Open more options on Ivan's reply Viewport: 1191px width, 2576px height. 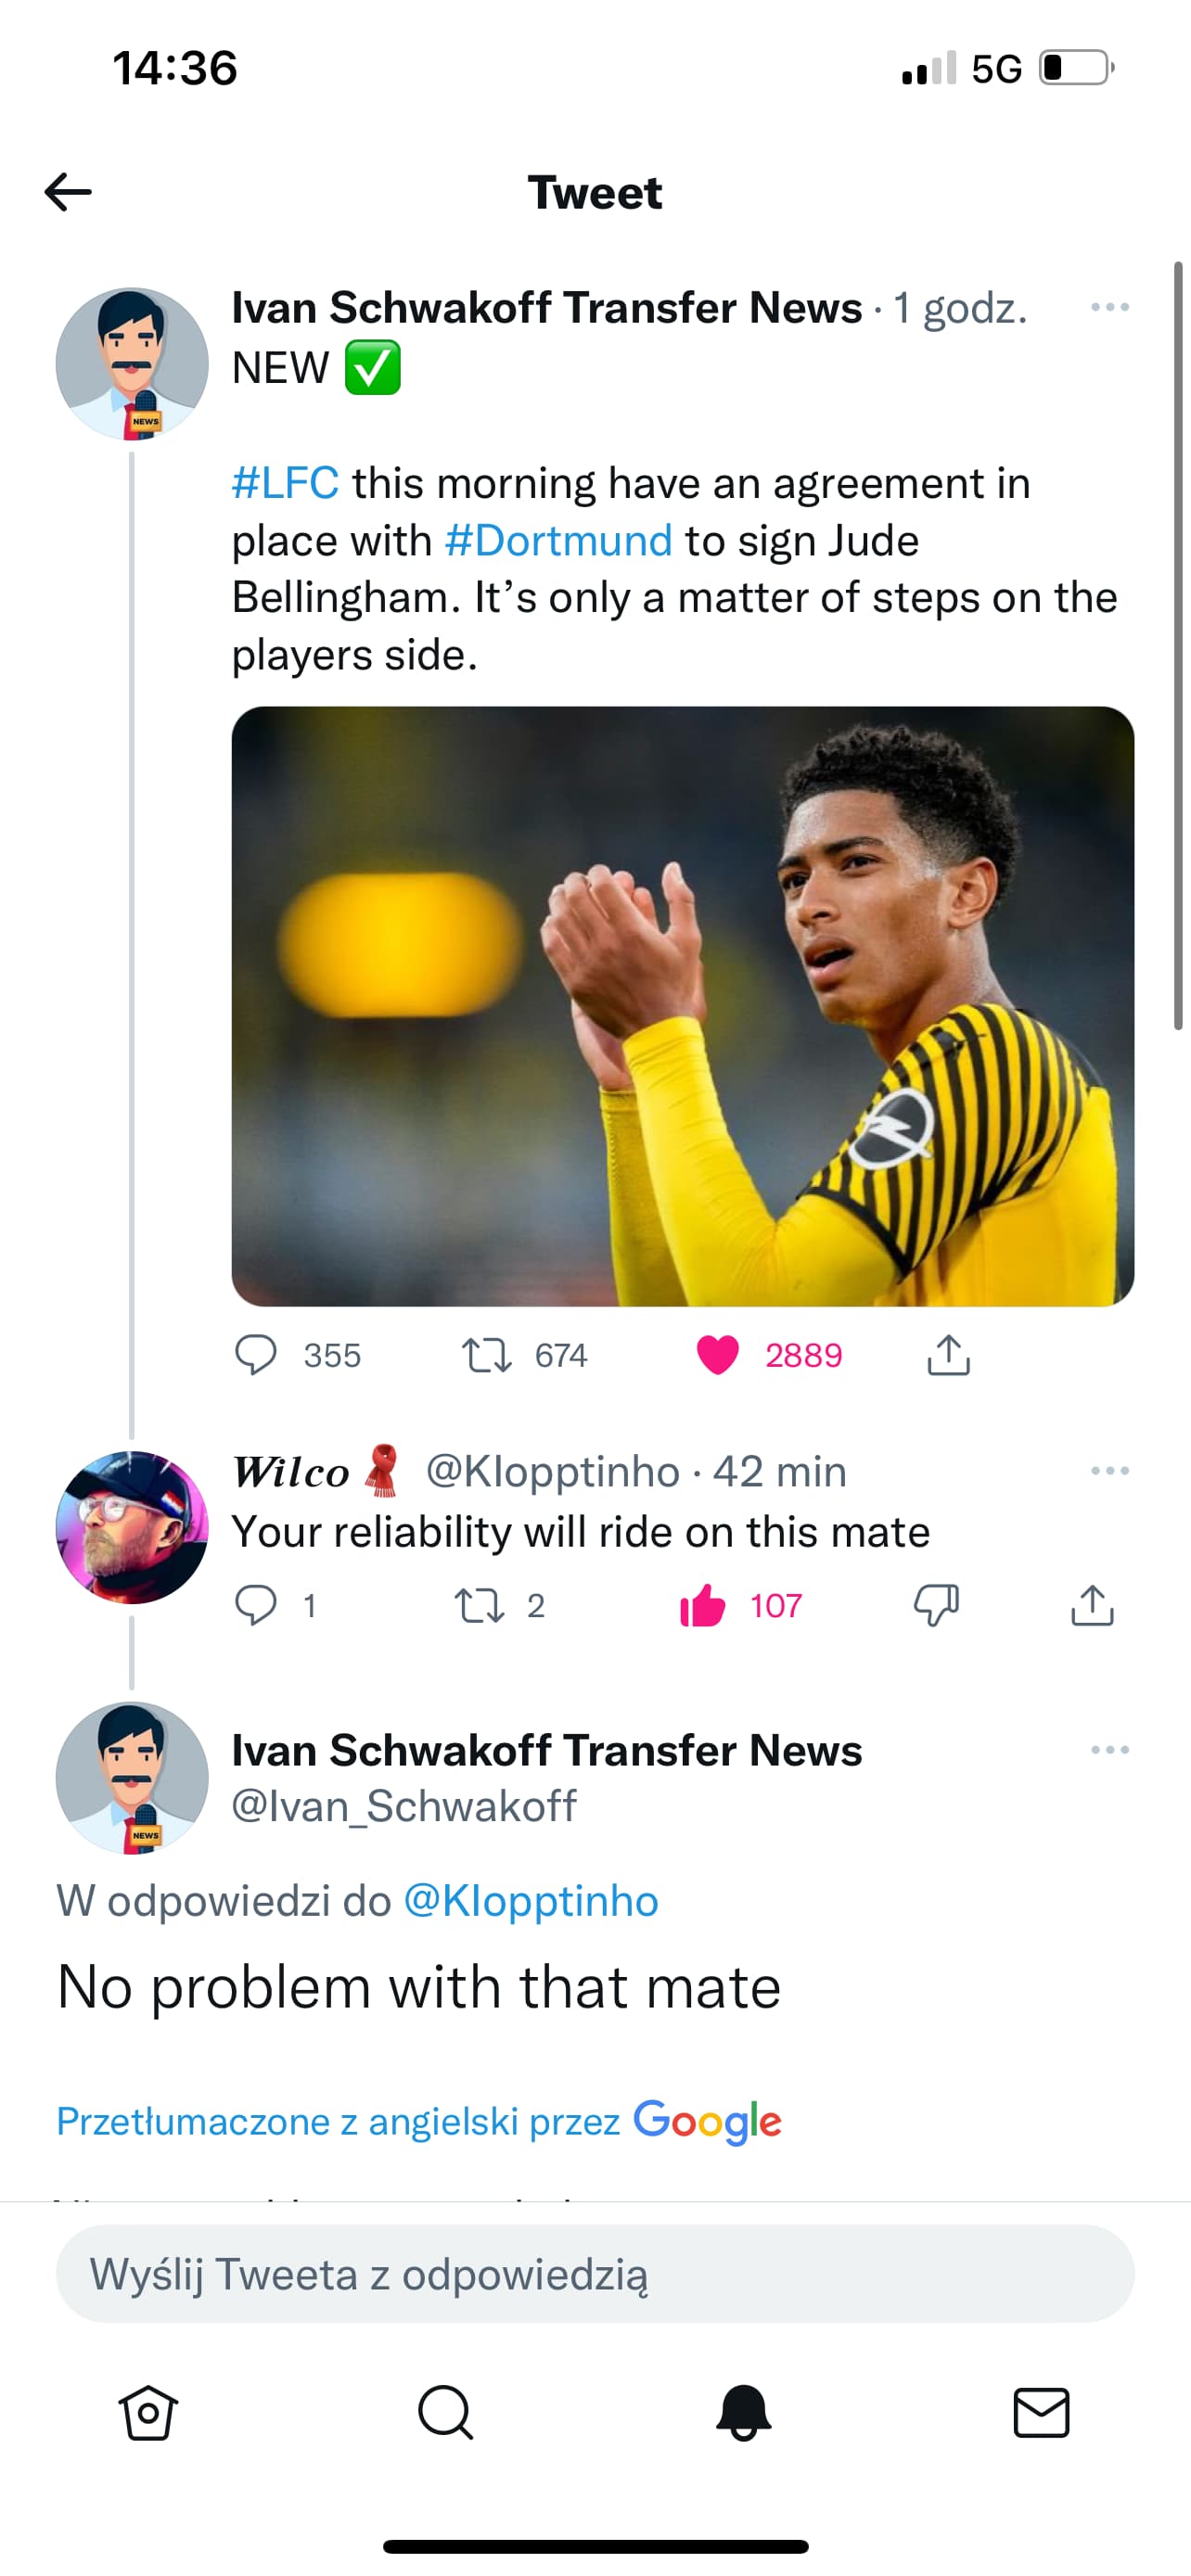[1110, 1749]
